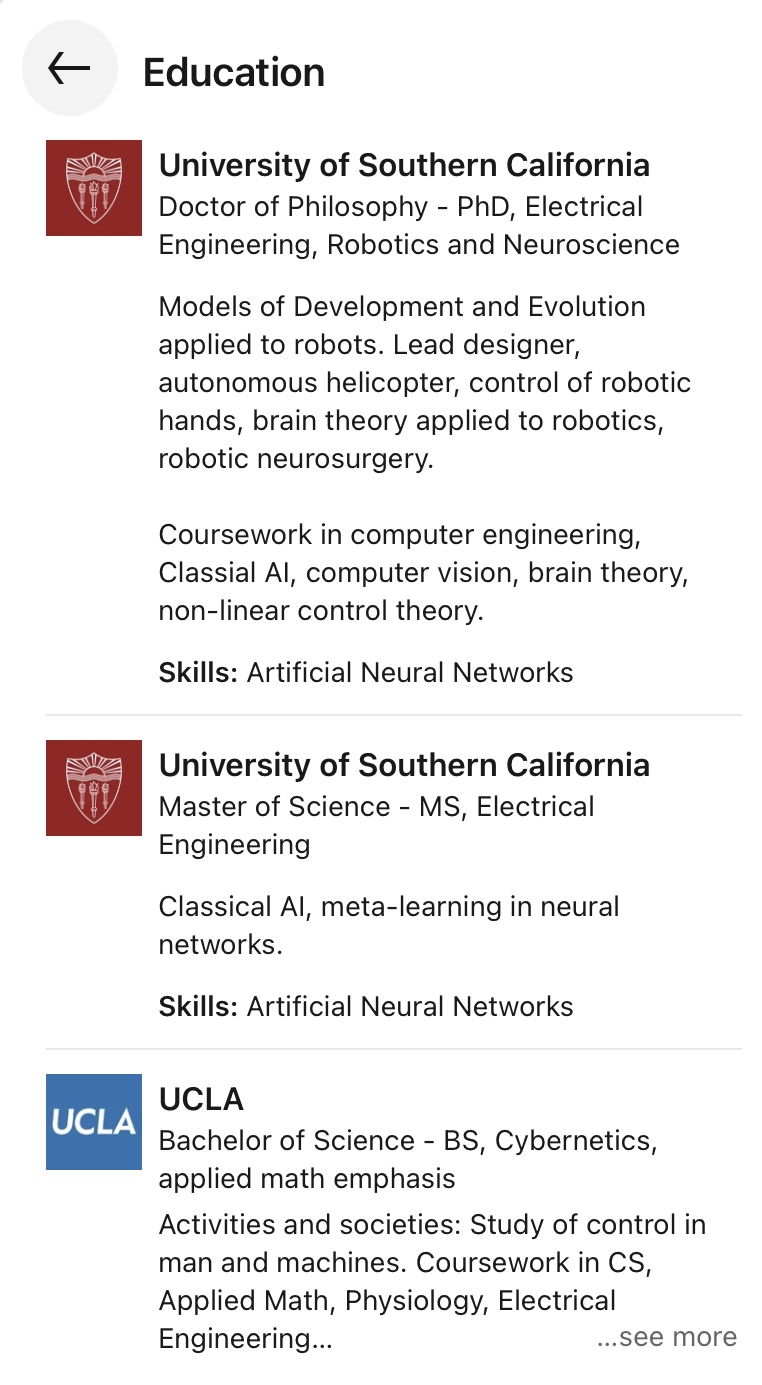The image size is (762, 1385).
Task: Expand UCLA details with "see more"
Action: (667, 1338)
